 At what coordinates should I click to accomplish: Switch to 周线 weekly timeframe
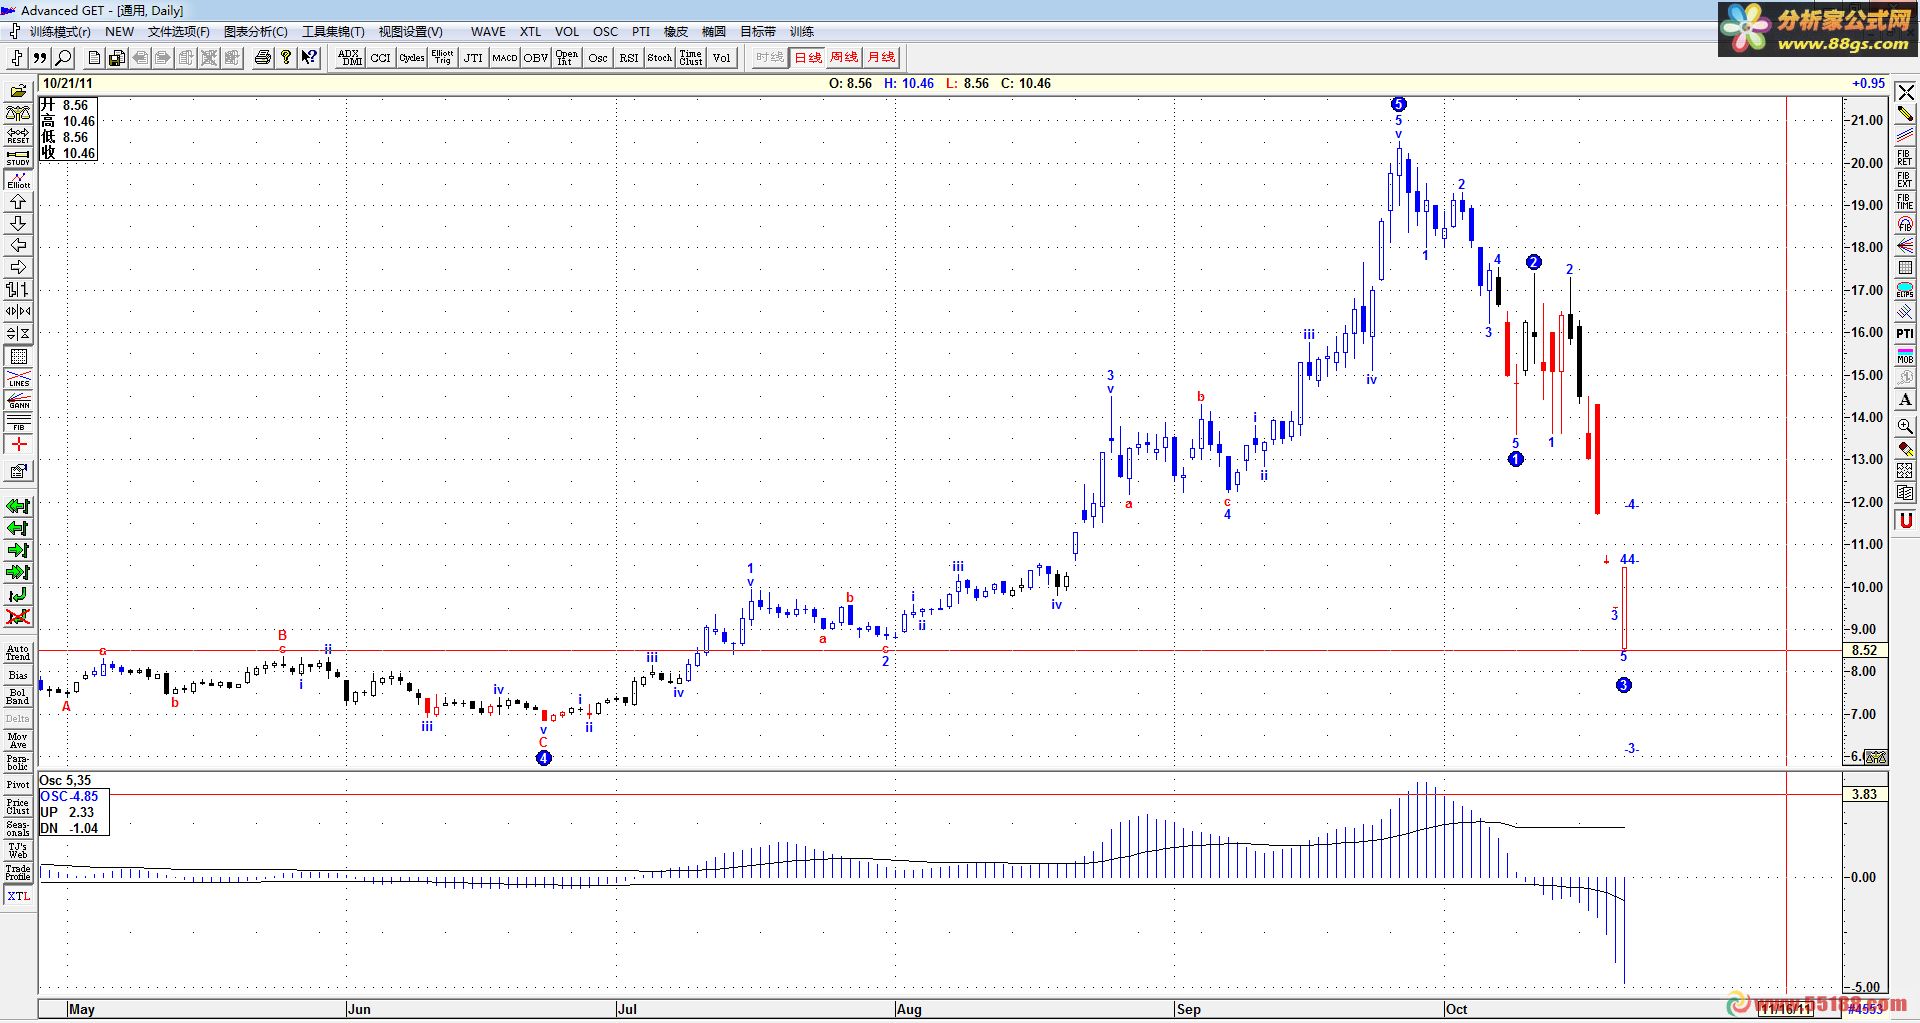(x=844, y=58)
